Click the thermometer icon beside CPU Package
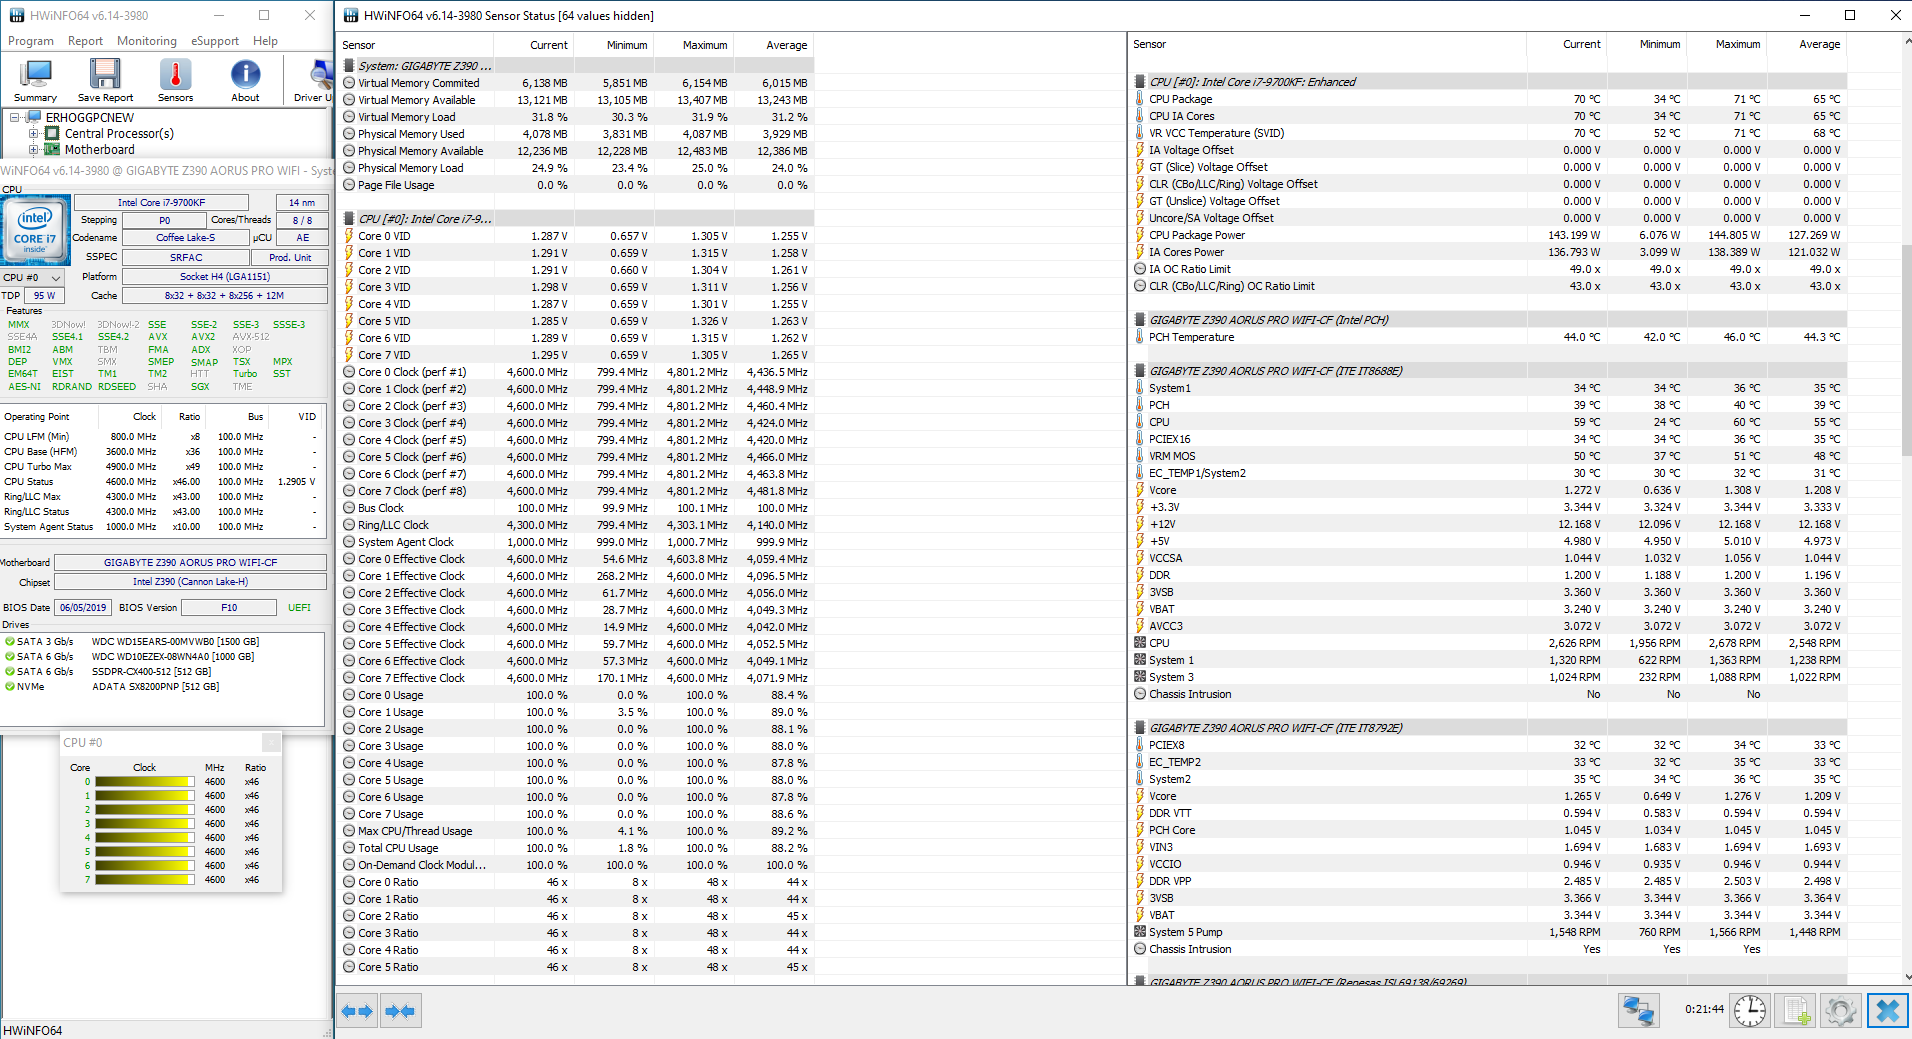The width and height of the screenshot is (1912, 1039). 1140,99
